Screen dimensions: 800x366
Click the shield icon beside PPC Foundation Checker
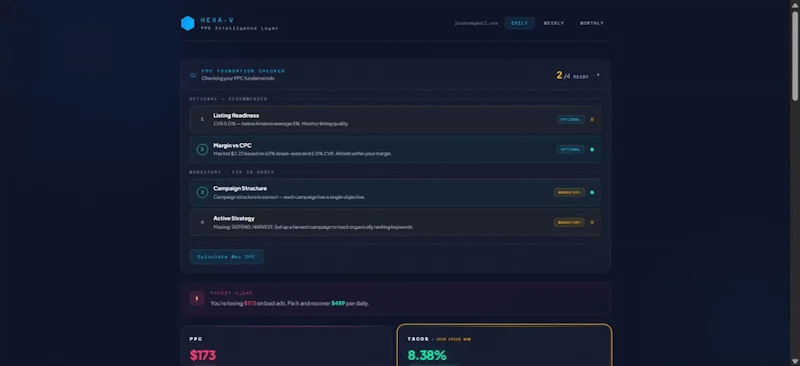click(x=193, y=75)
